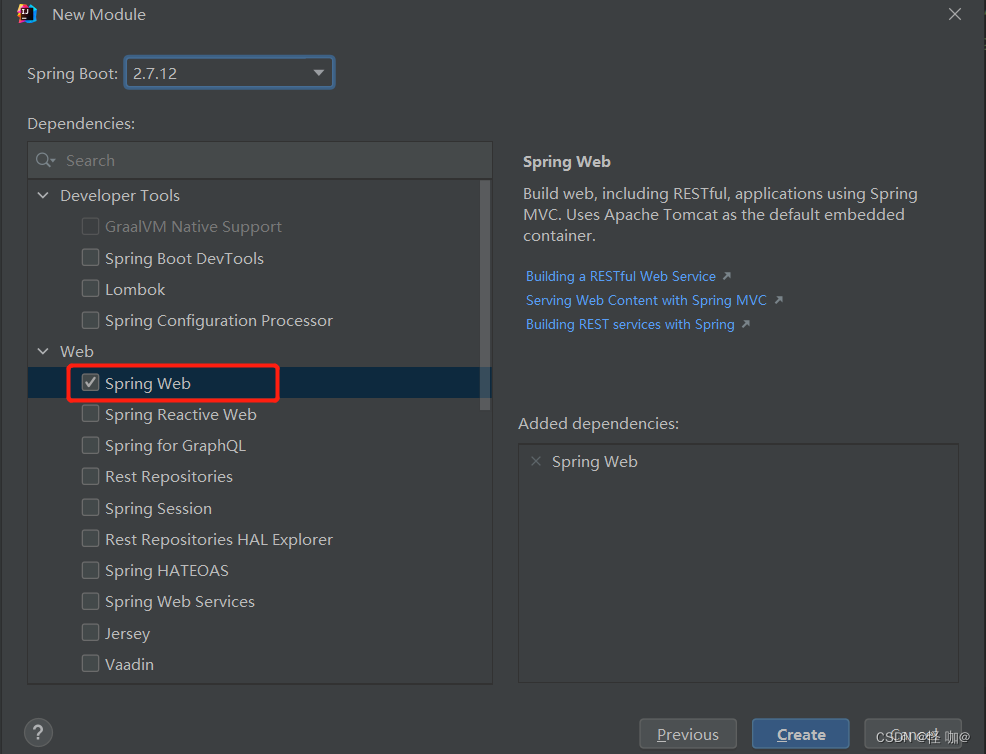
Task: Enable GraalVM Native Support checkbox
Action: coord(91,226)
